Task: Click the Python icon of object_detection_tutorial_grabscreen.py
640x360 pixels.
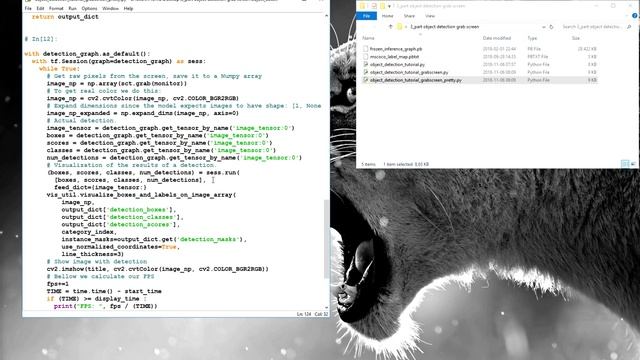Action: (366, 72)
